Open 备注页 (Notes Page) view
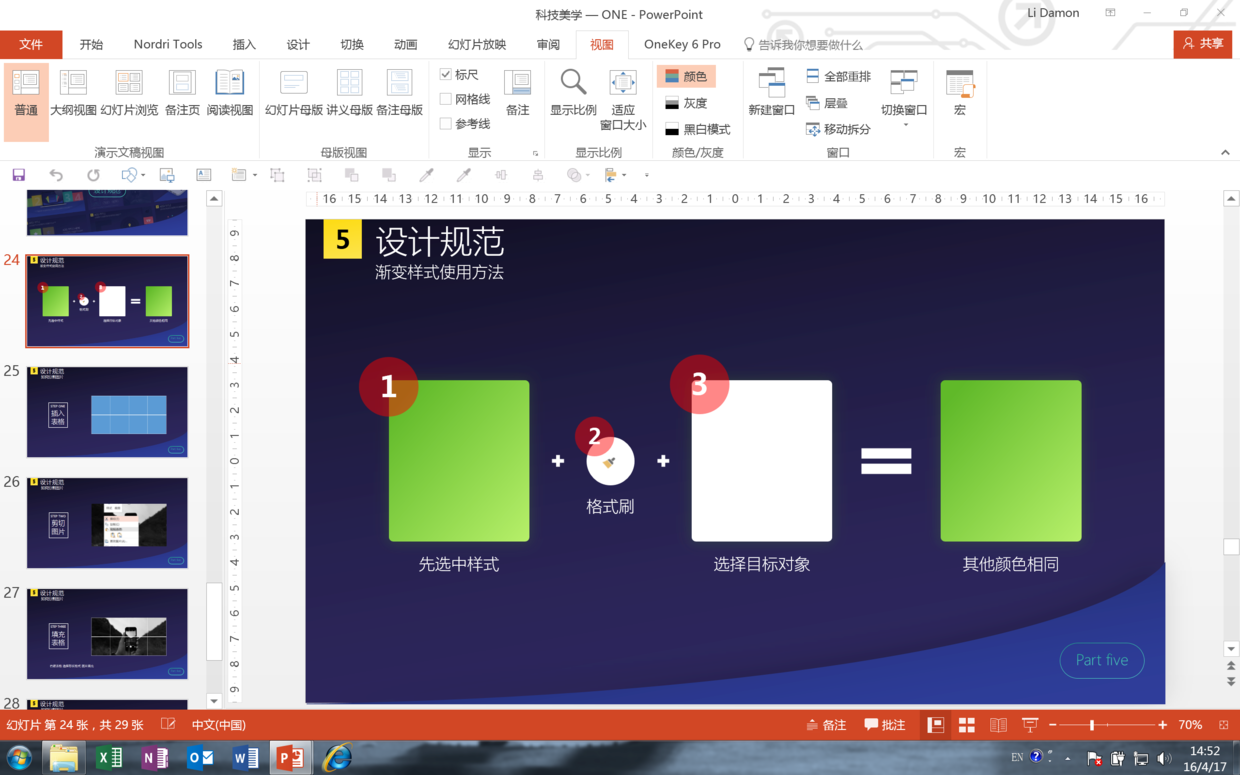Viewport: 1240px width, 775px height. tap(181, 90)
